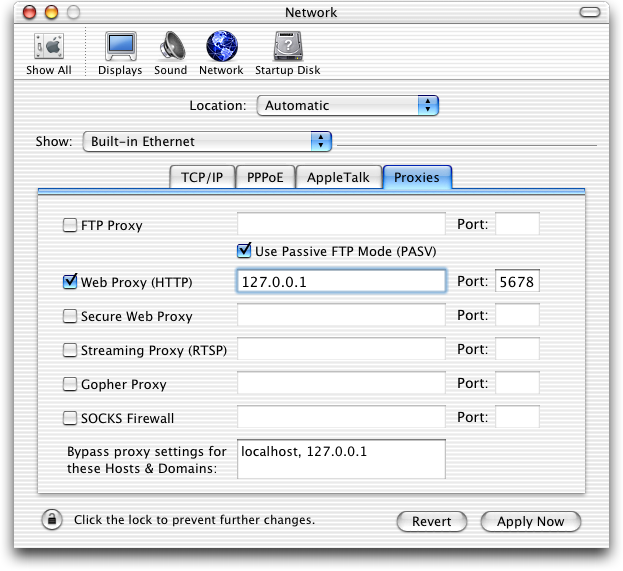Enable the FTP Proxy checkbox
This screenshot has width=623, height=571.
pyautogui.click(x=70, y=225)
